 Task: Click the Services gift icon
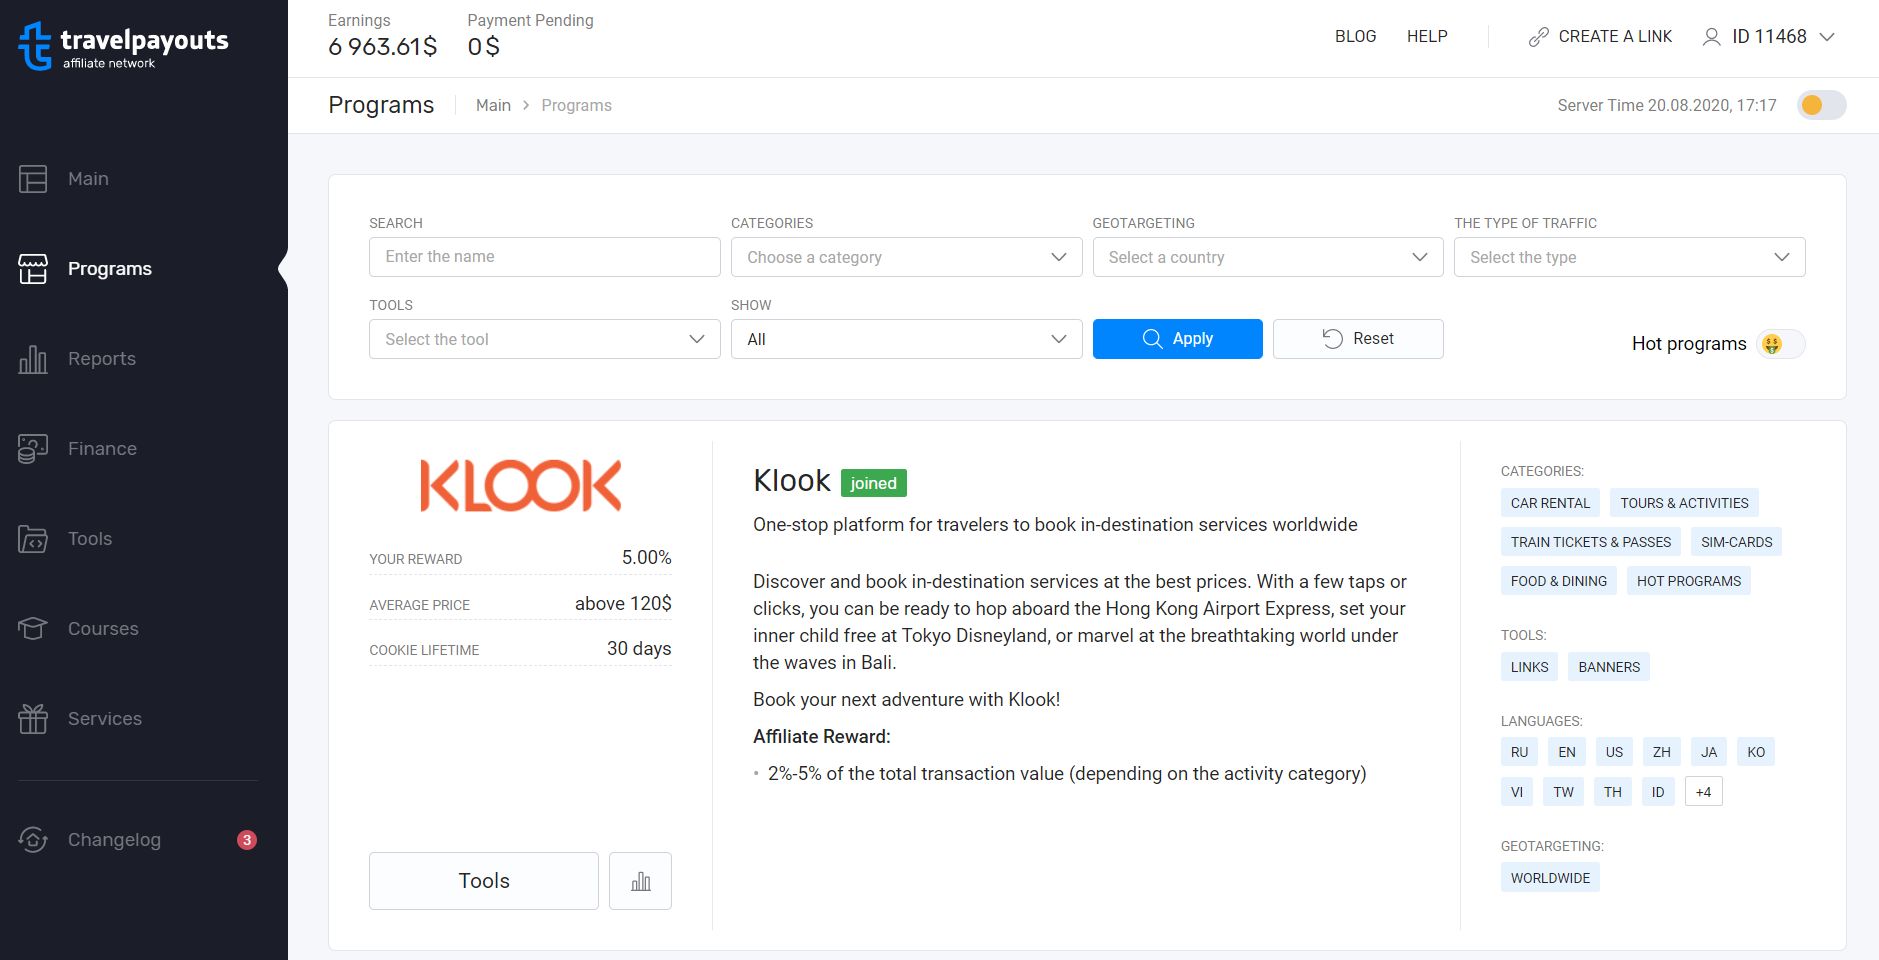point(33,719)
